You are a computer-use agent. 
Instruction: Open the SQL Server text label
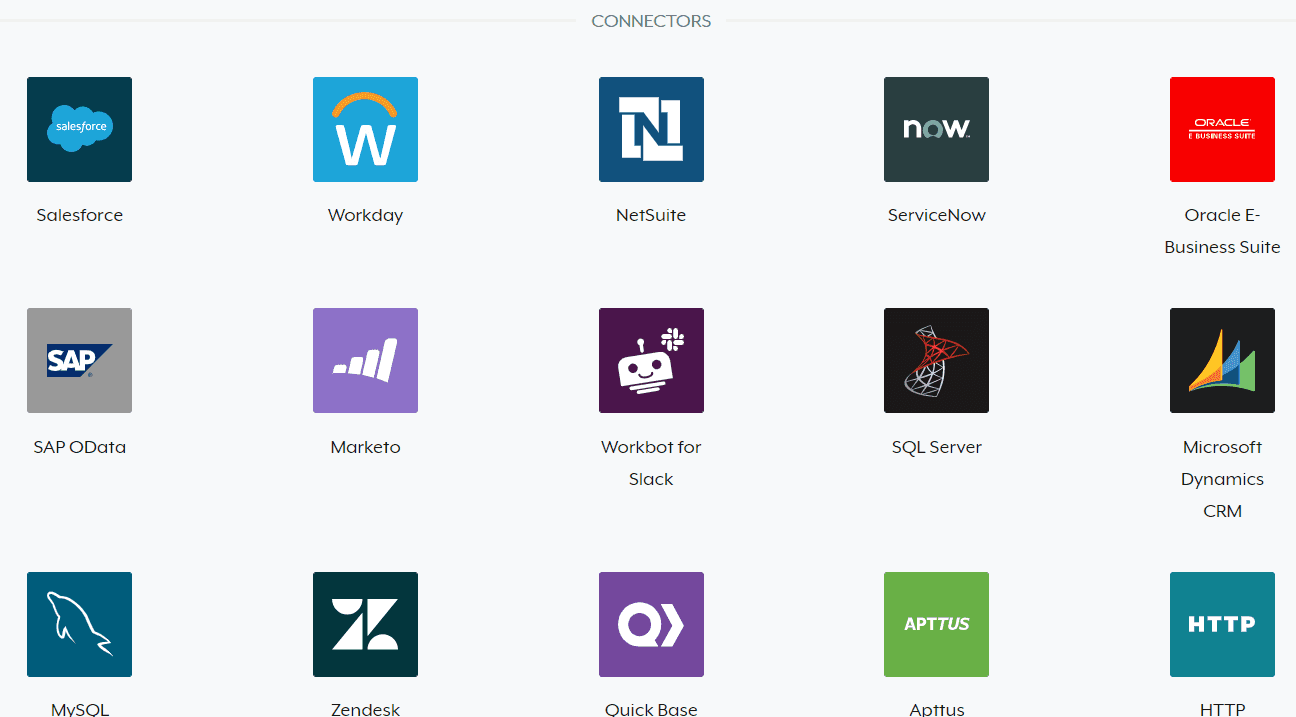coord(936,447)
